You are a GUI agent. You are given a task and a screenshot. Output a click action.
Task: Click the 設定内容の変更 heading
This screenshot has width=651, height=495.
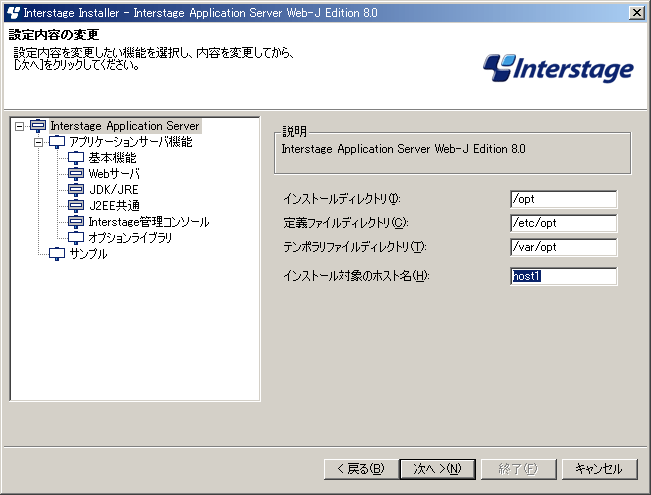54,34
